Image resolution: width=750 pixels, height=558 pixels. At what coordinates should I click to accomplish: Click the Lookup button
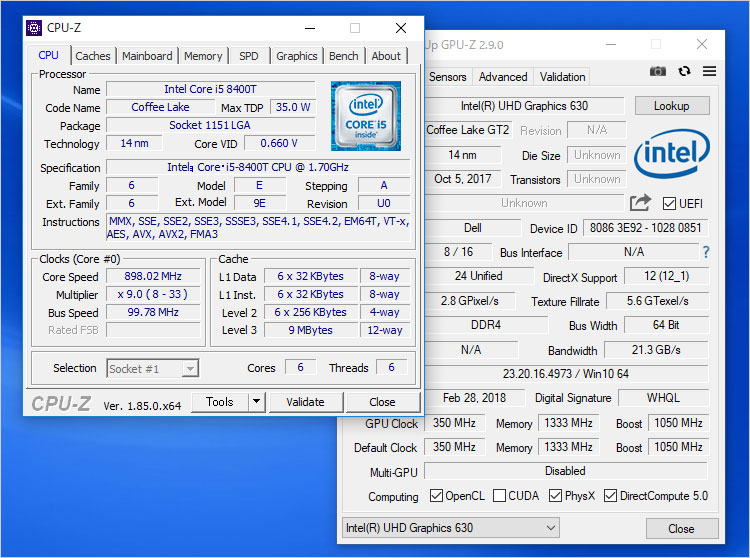click(671, 106)
